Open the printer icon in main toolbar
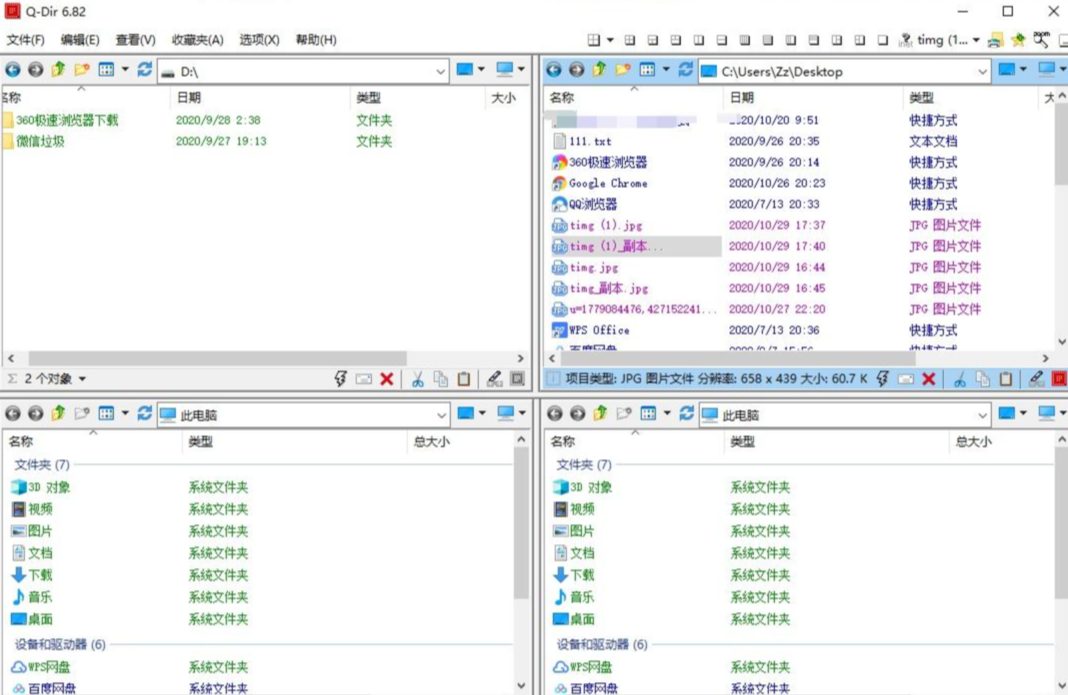The image size is (1068, 695). pos(995,40)
